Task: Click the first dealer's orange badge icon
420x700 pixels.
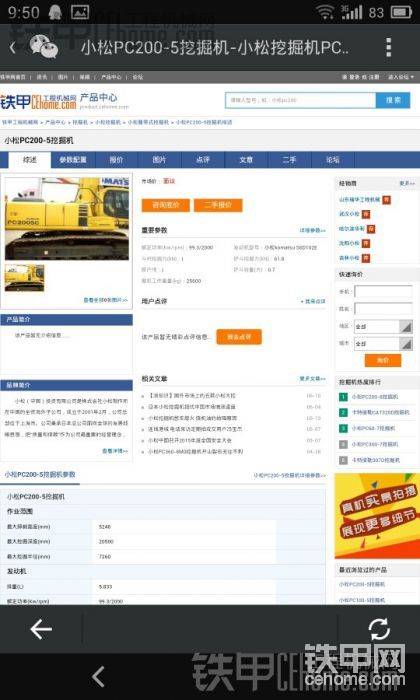Action: click(387, 200)
